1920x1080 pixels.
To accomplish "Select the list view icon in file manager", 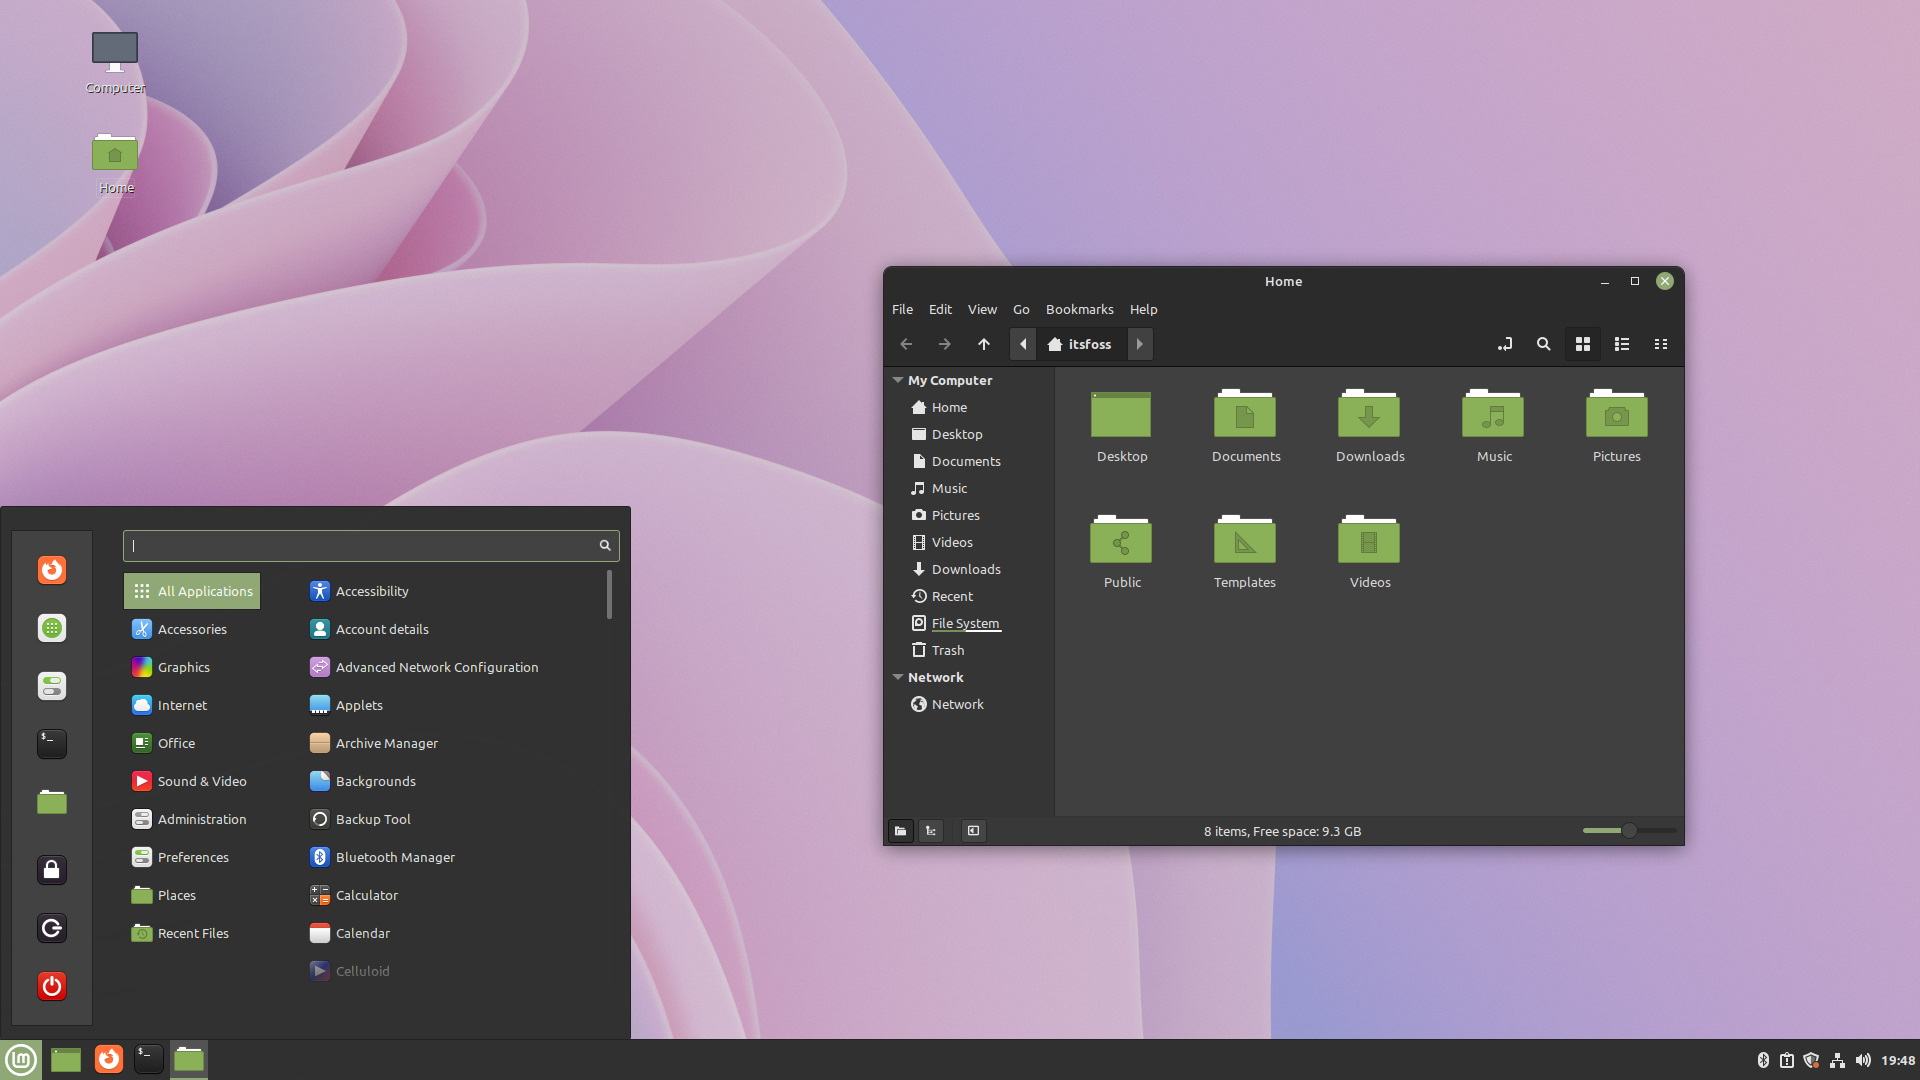I will point(1622,344).
